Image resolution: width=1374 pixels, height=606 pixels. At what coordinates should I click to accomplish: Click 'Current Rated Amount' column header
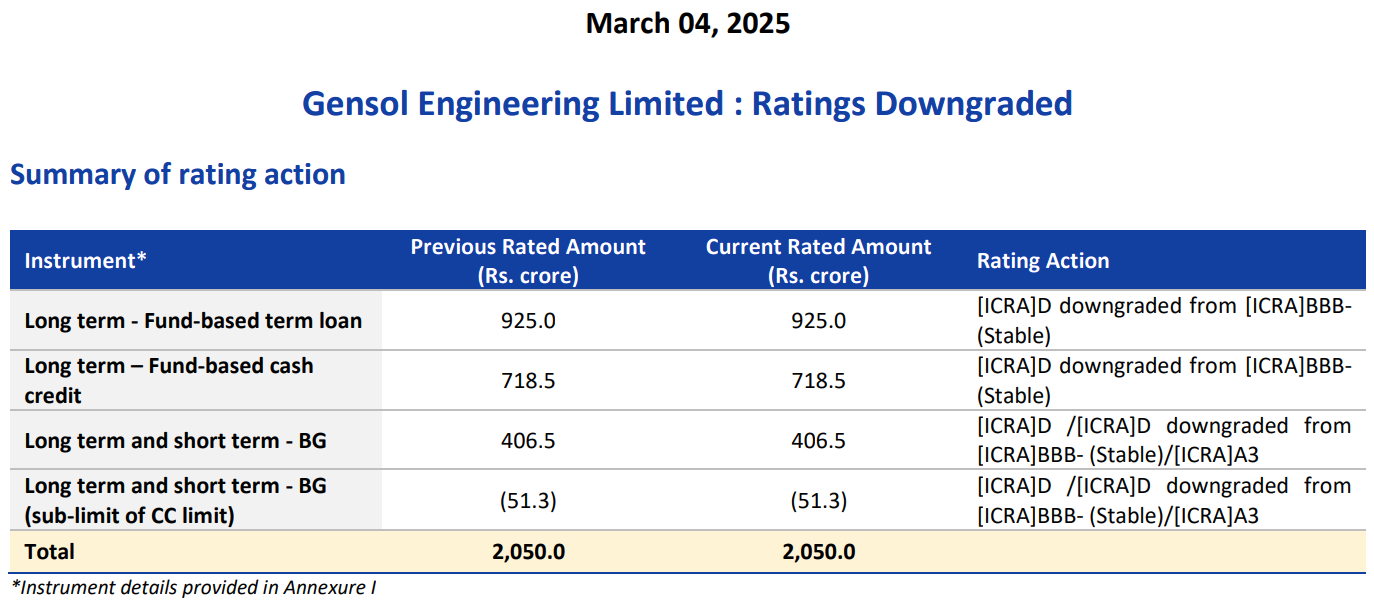pos(818,261)
